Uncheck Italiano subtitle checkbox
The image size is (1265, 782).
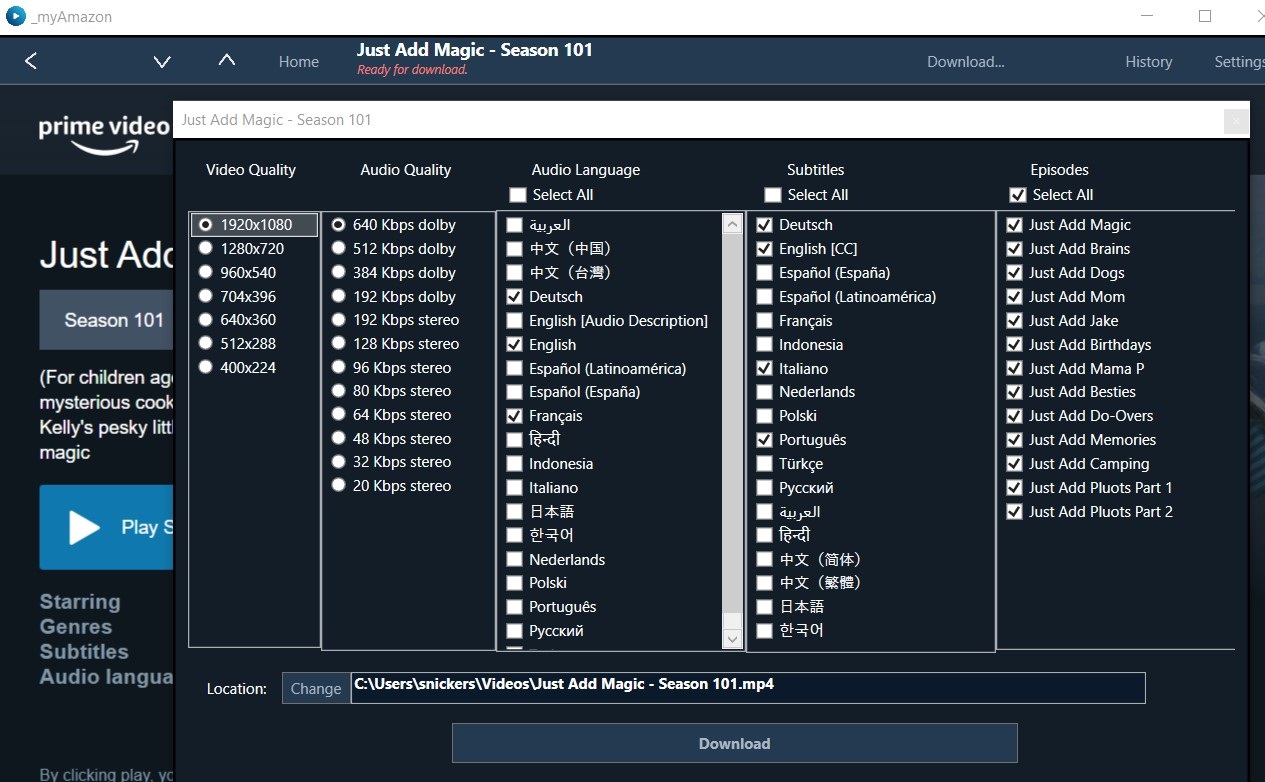[x=764, y=368]
